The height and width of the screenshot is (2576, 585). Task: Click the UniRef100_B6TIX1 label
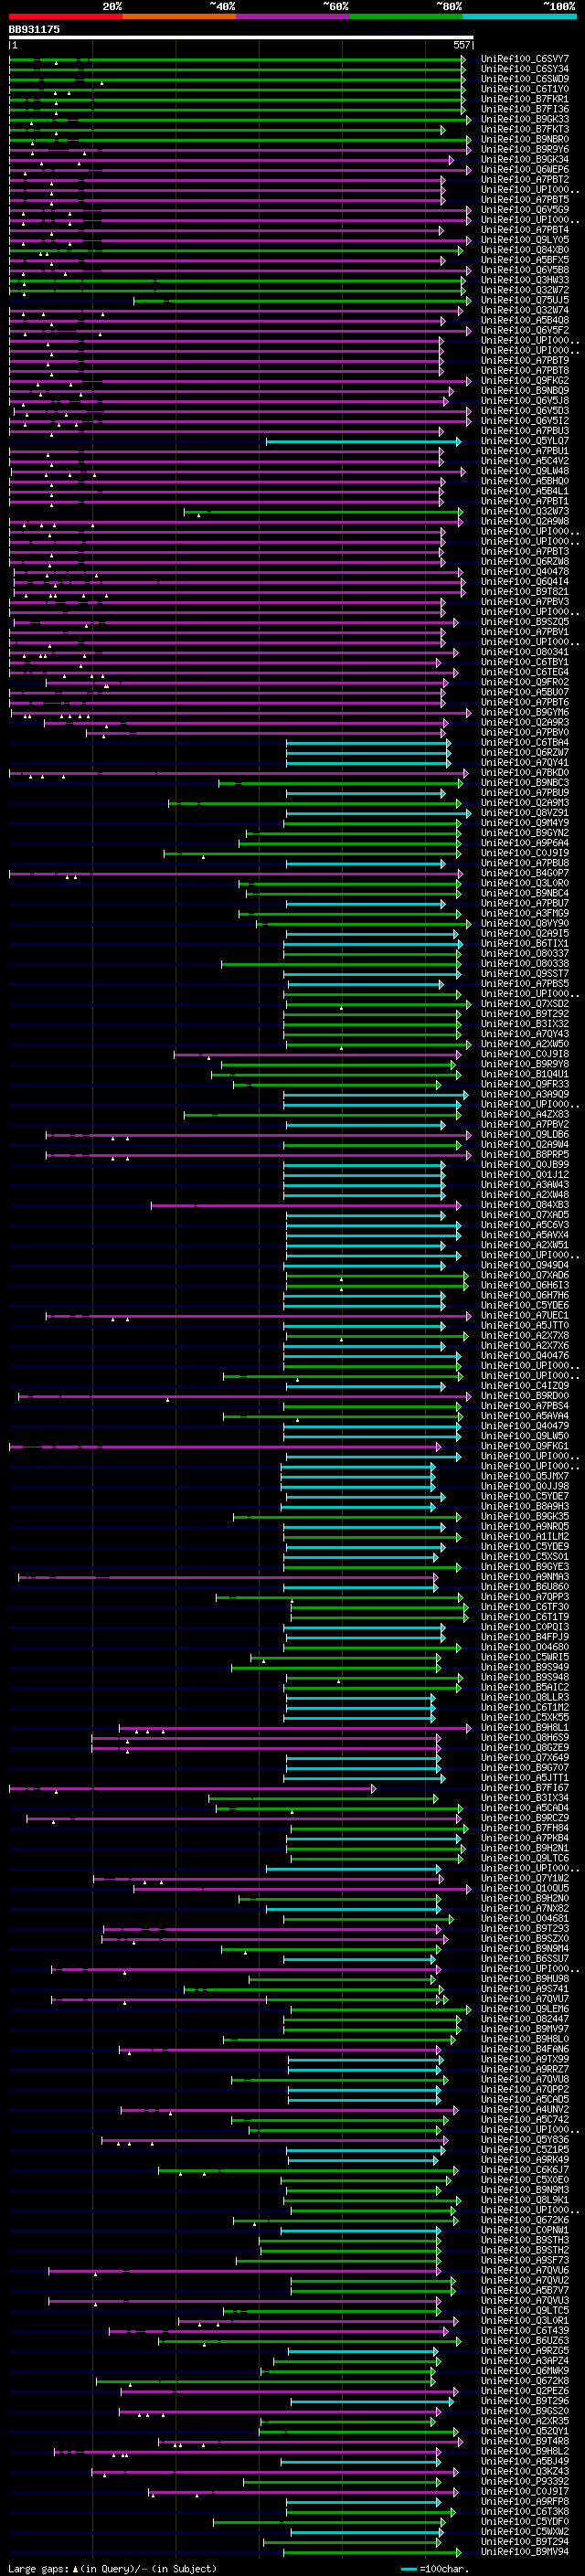pyautogui.click(x=524, y=943)
